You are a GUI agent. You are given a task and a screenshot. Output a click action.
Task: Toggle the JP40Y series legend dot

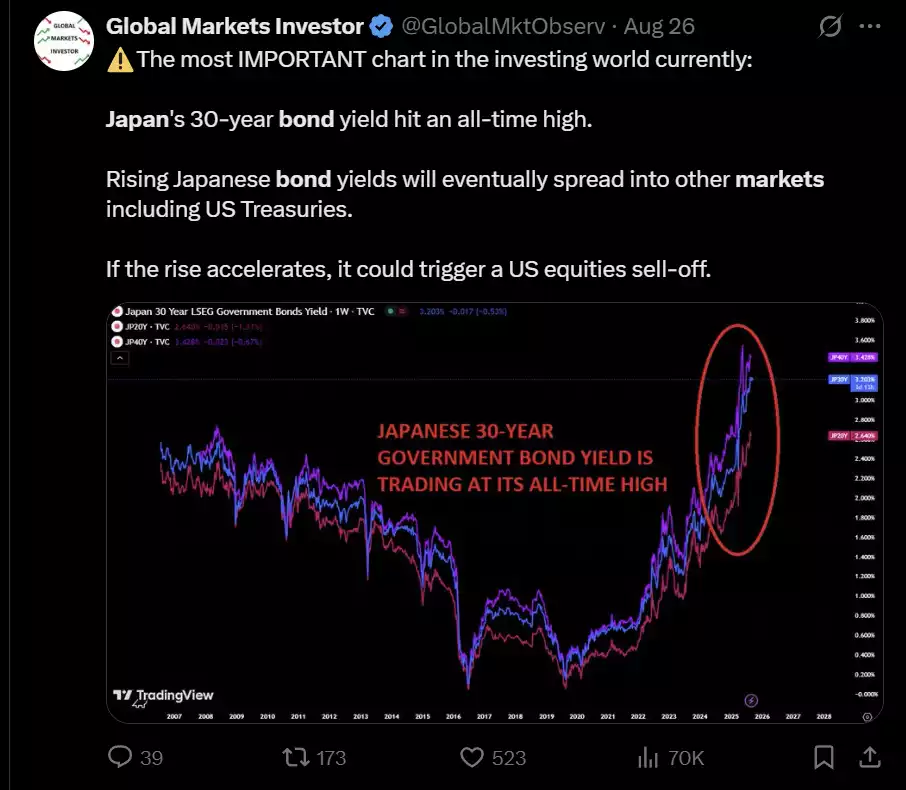pos(117,342)
